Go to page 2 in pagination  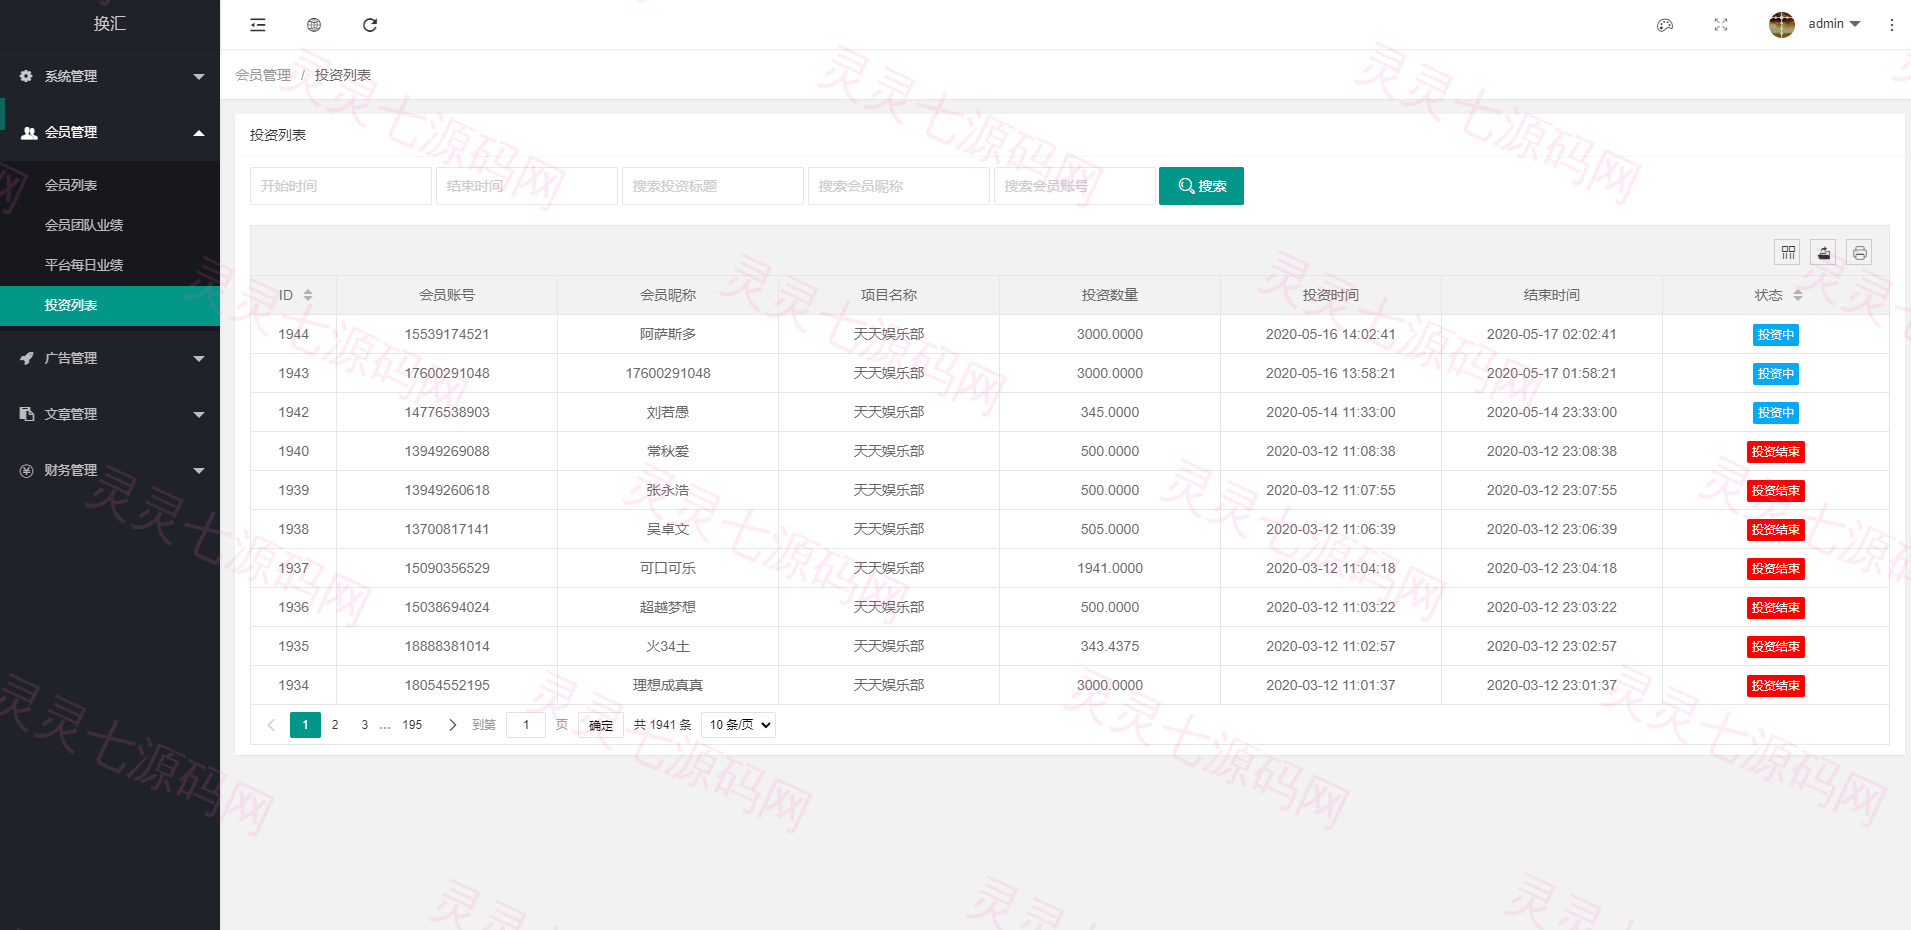[335, 725]
